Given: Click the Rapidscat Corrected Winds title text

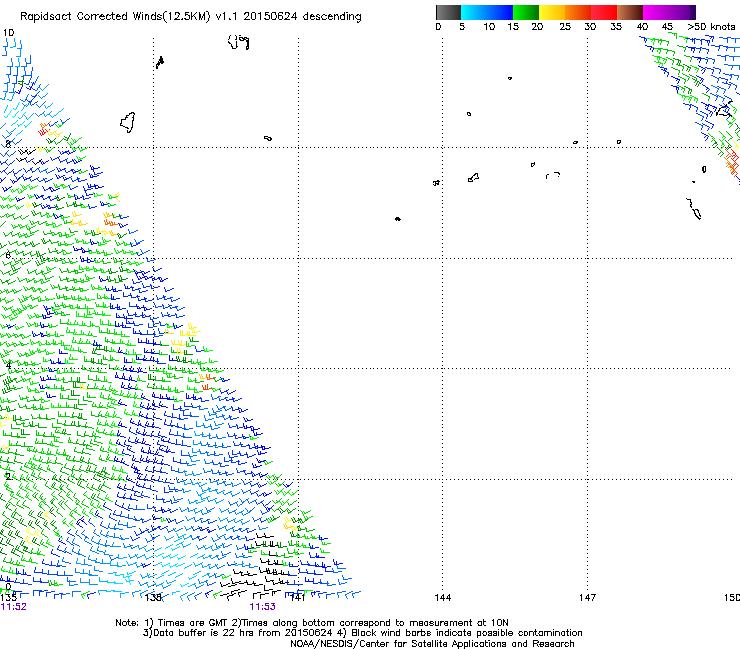Looking at the screenshot, I should (x=191, y=17).
